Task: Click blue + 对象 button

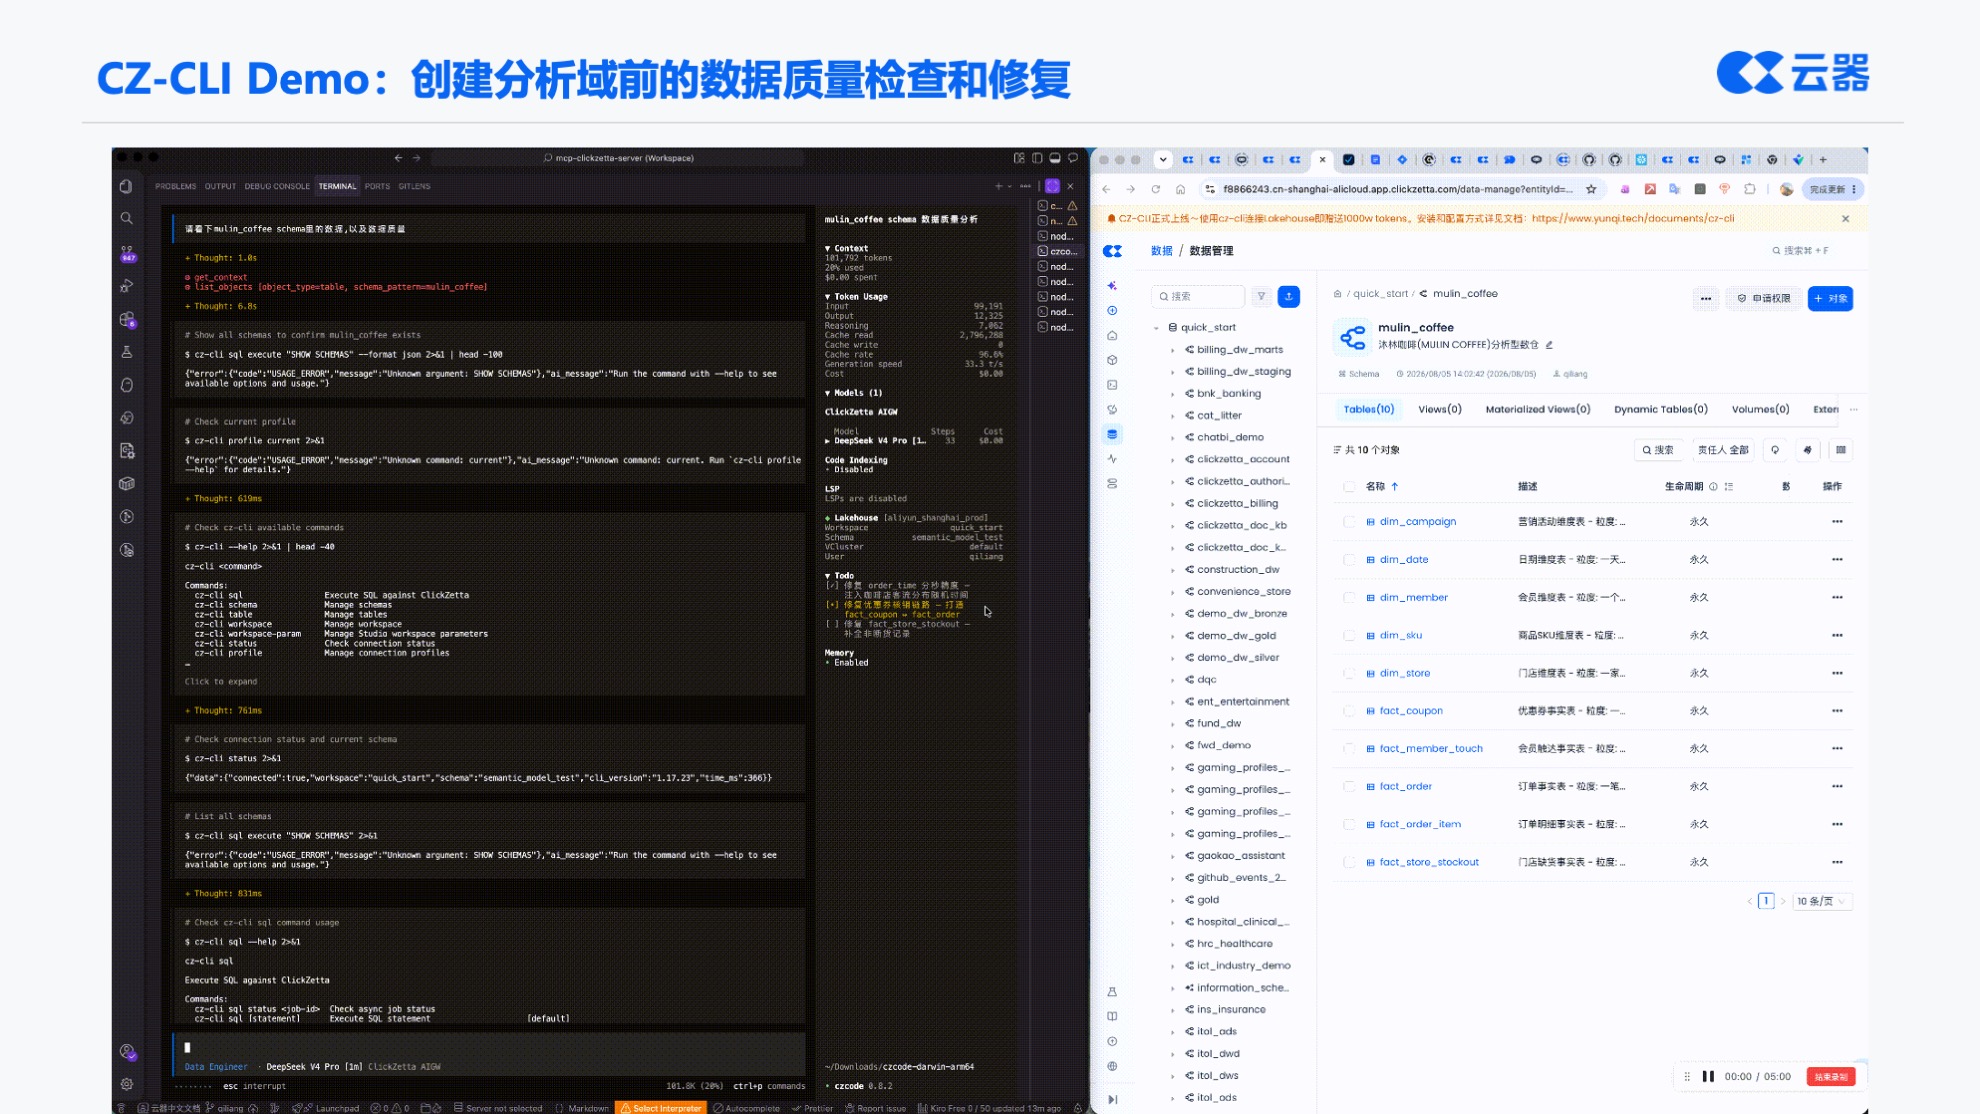Action: [1830, 298]
